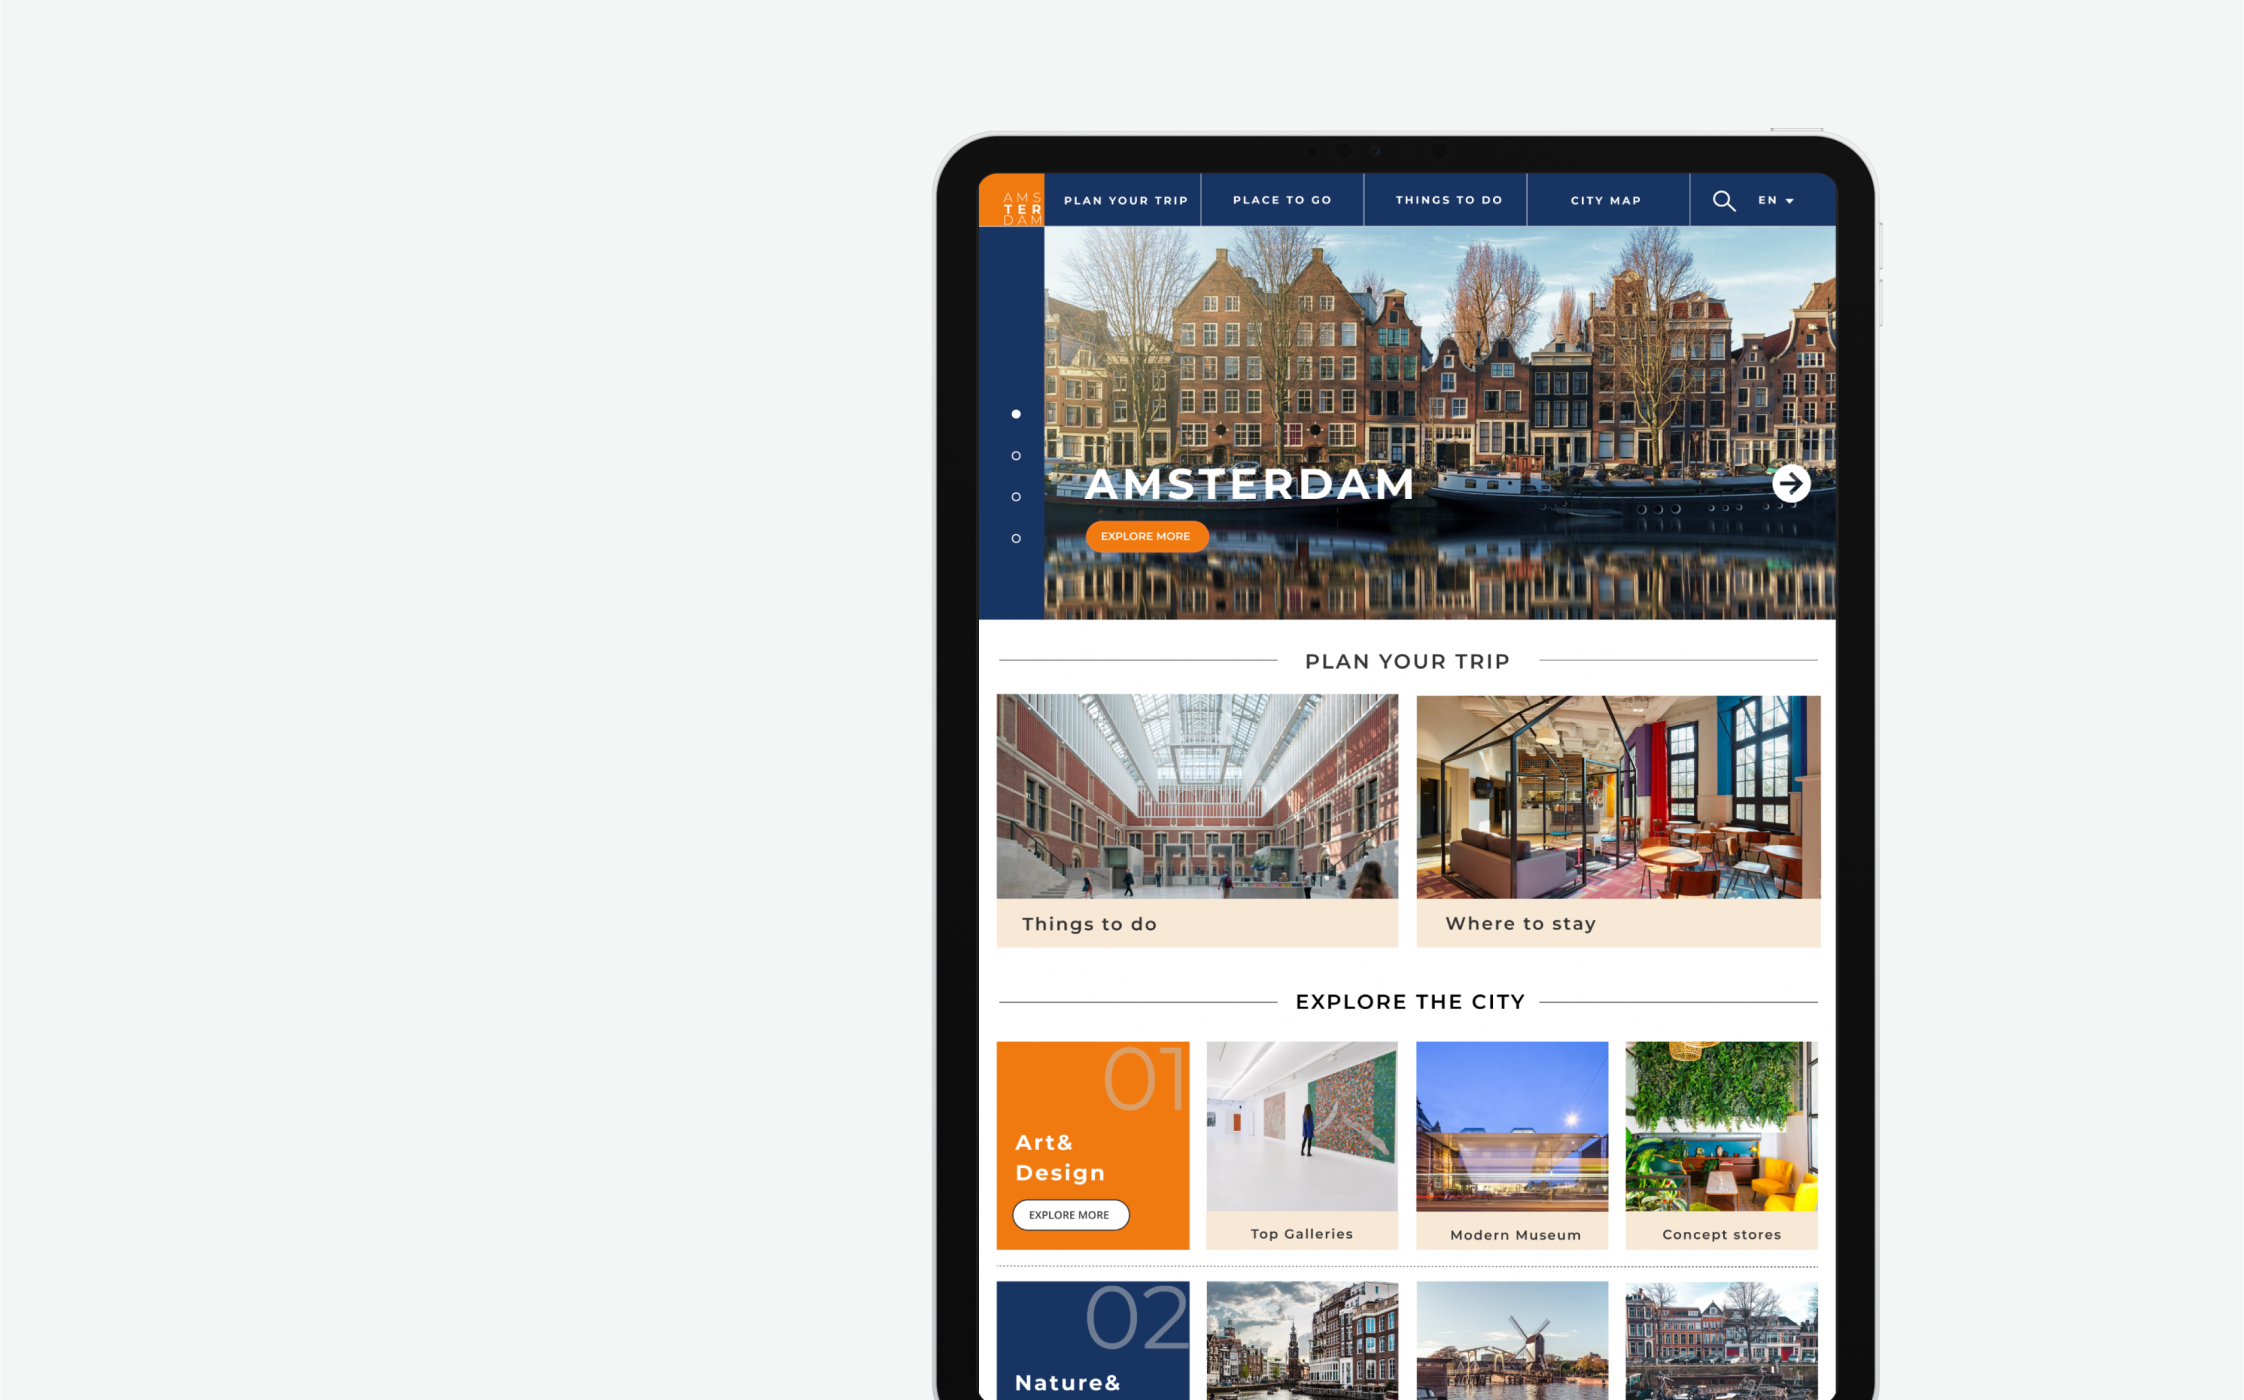Click the Nature& category tile
Screen dimensions: 2244x1400
pyautogui.click(x=1093, y=1341)
